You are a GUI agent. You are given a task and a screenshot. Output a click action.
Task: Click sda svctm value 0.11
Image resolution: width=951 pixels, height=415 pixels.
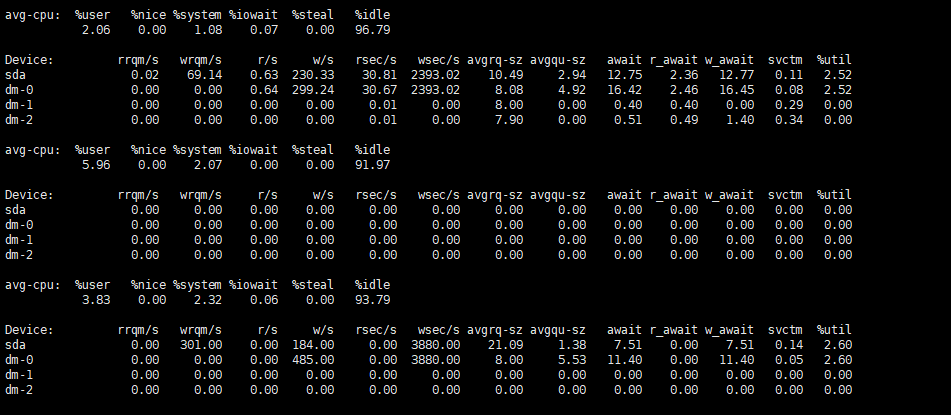[x=788, y=75]
